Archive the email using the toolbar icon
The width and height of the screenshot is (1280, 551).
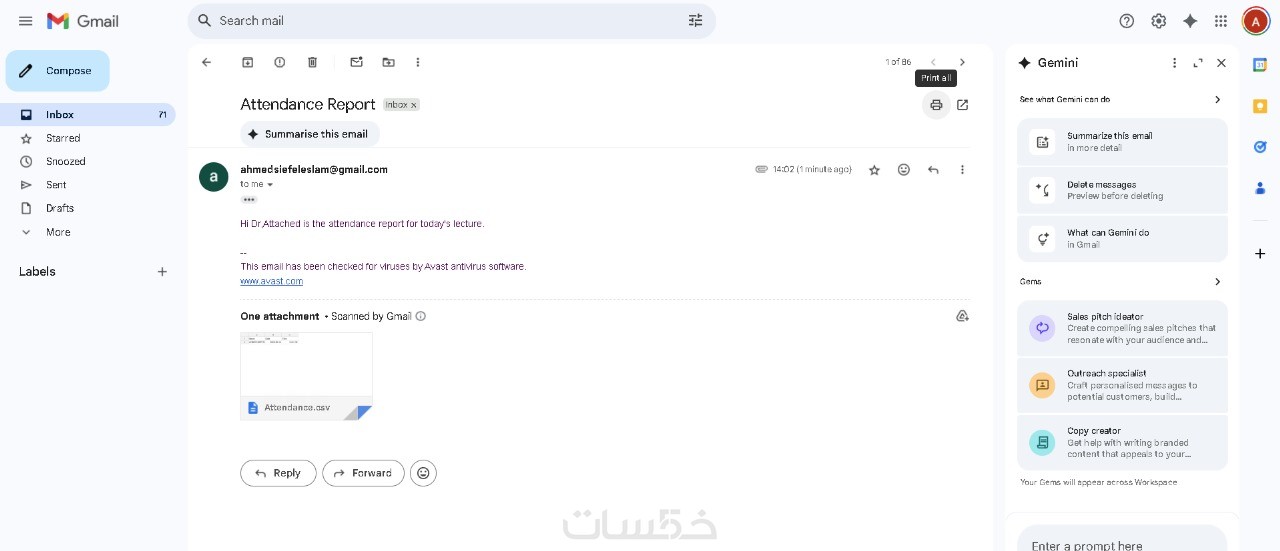click(248, 62)
